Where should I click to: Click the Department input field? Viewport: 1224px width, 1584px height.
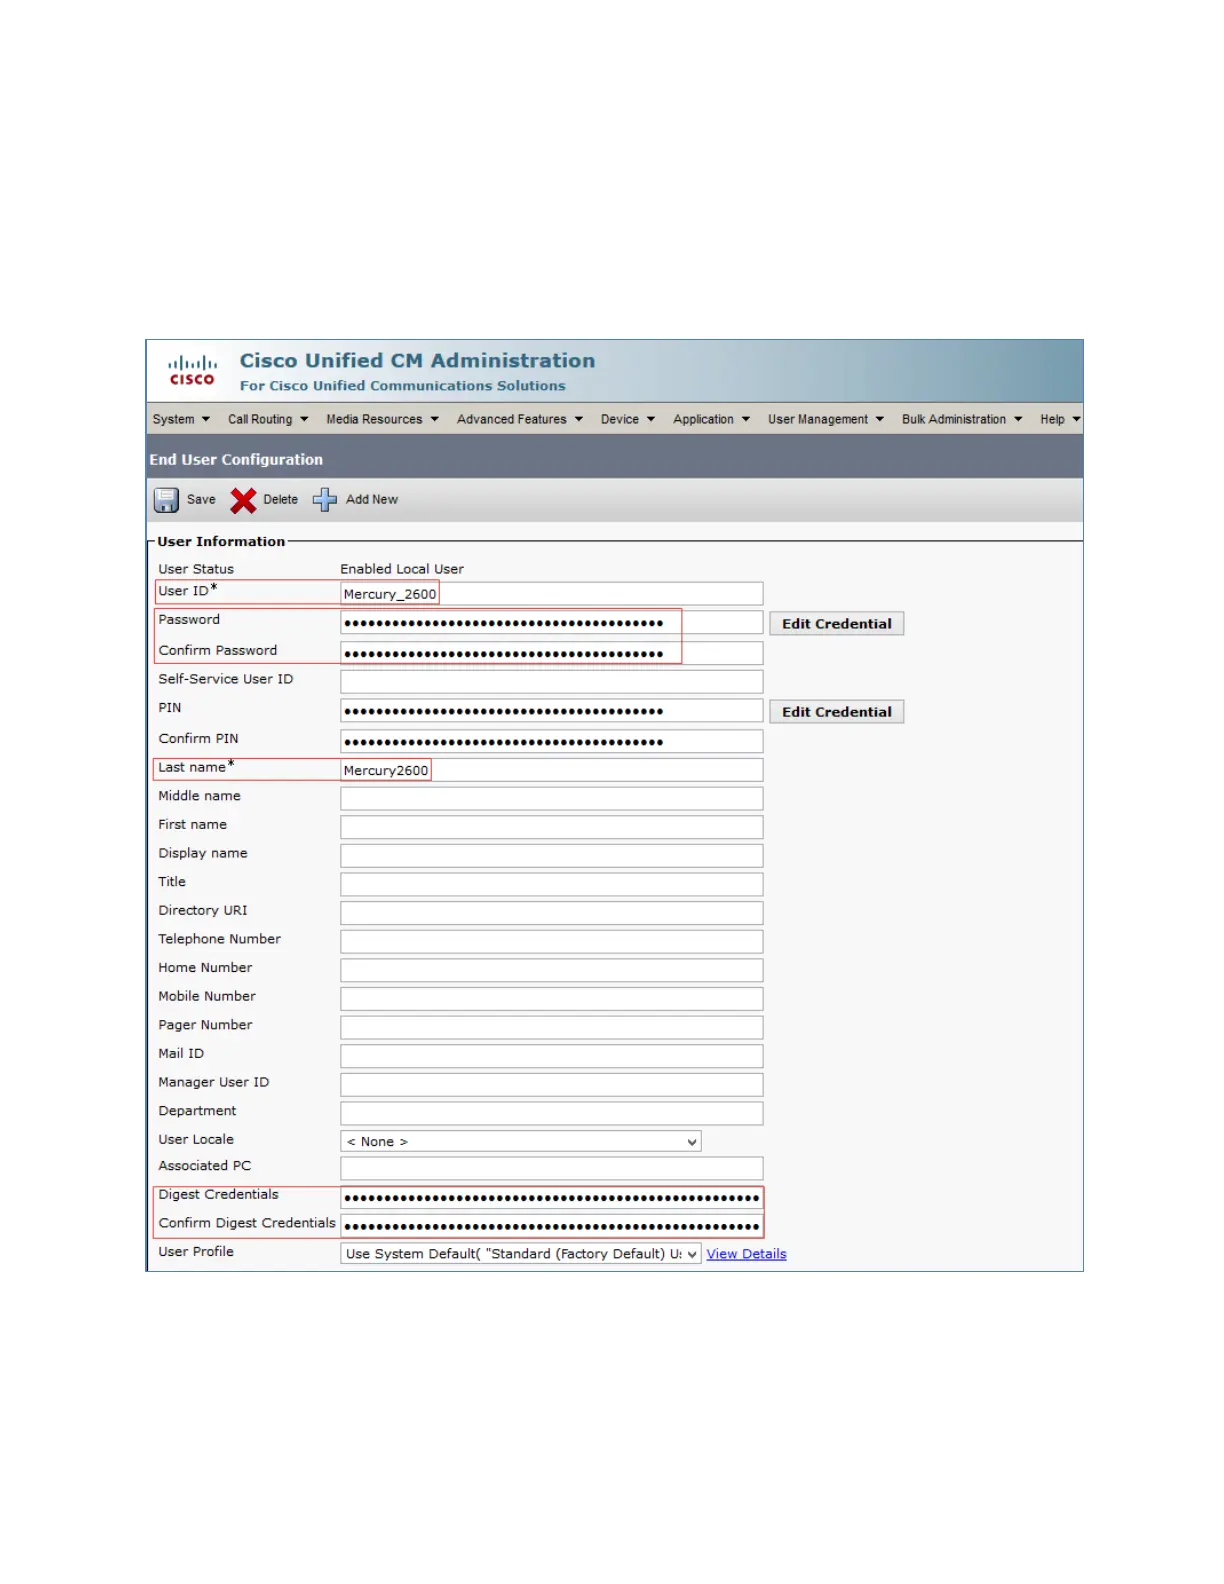(552, 1114)
